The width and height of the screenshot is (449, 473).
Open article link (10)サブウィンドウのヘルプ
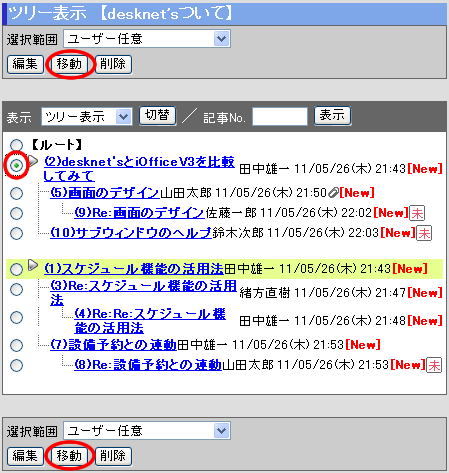pyautogui.click(x=131, y=233)
